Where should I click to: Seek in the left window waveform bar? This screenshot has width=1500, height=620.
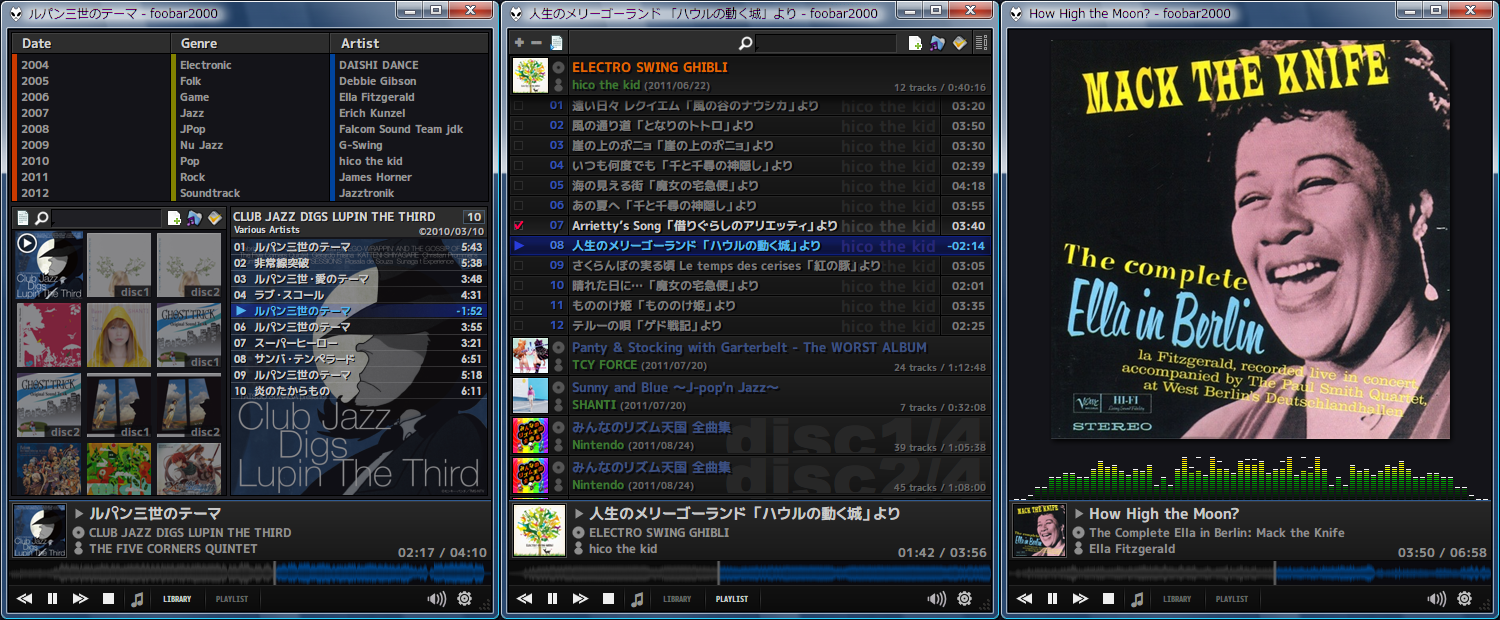click(x=250, y=573)
